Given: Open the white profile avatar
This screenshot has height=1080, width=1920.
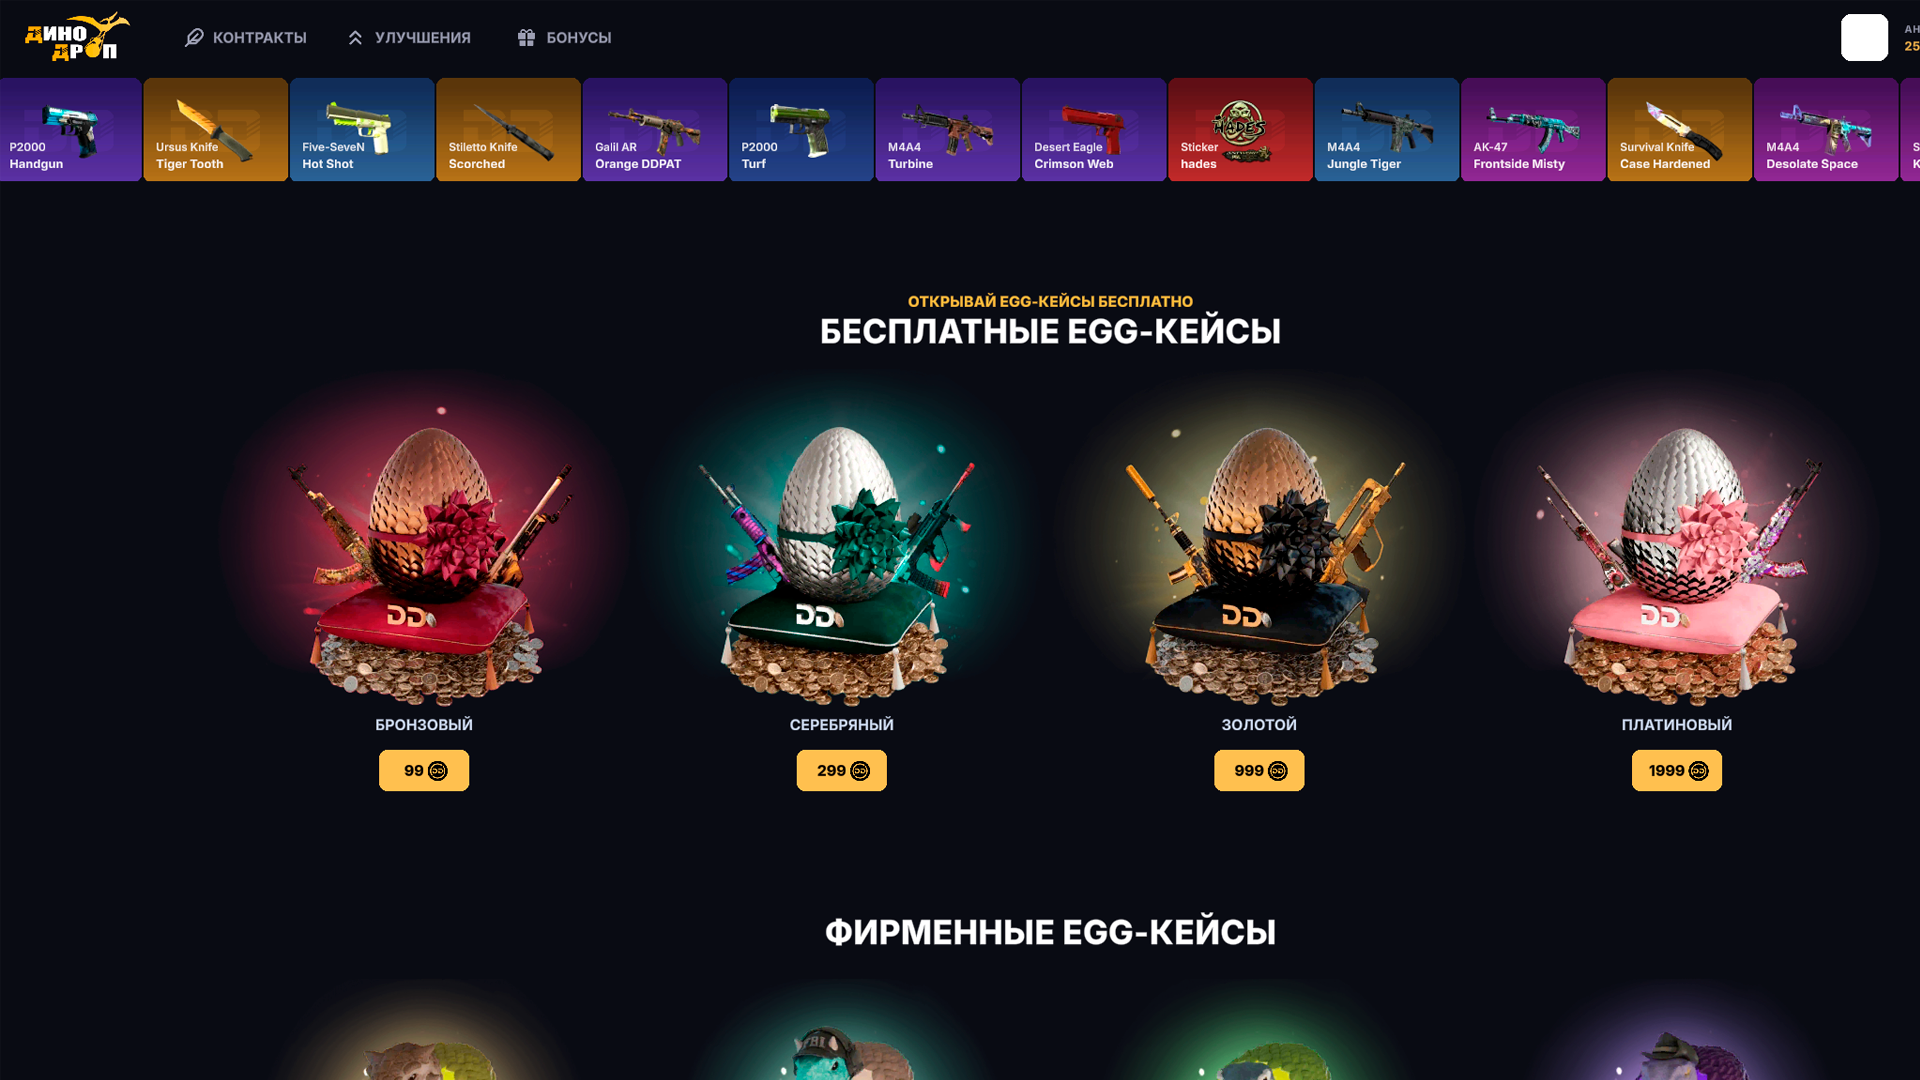Looking at the screenshot, I should click(1864, 37).
